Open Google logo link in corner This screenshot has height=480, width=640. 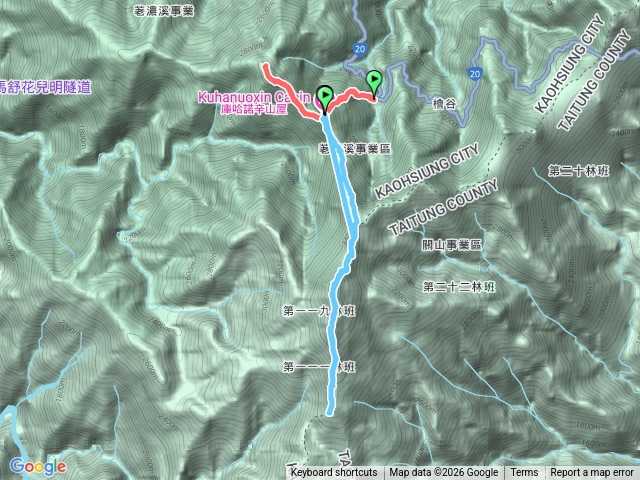38,467
